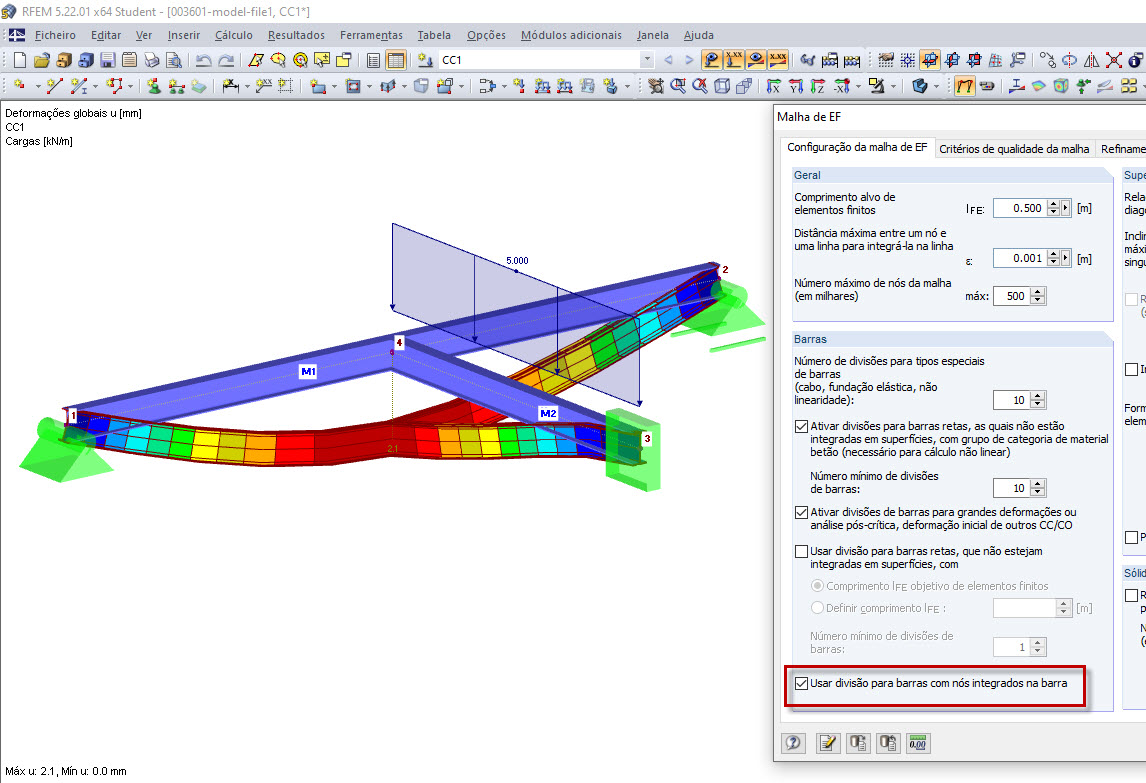This screenshot has width=1146, height=783.
Task: Open the Módulos adicionais menu
Action: [x=571, y=35]
